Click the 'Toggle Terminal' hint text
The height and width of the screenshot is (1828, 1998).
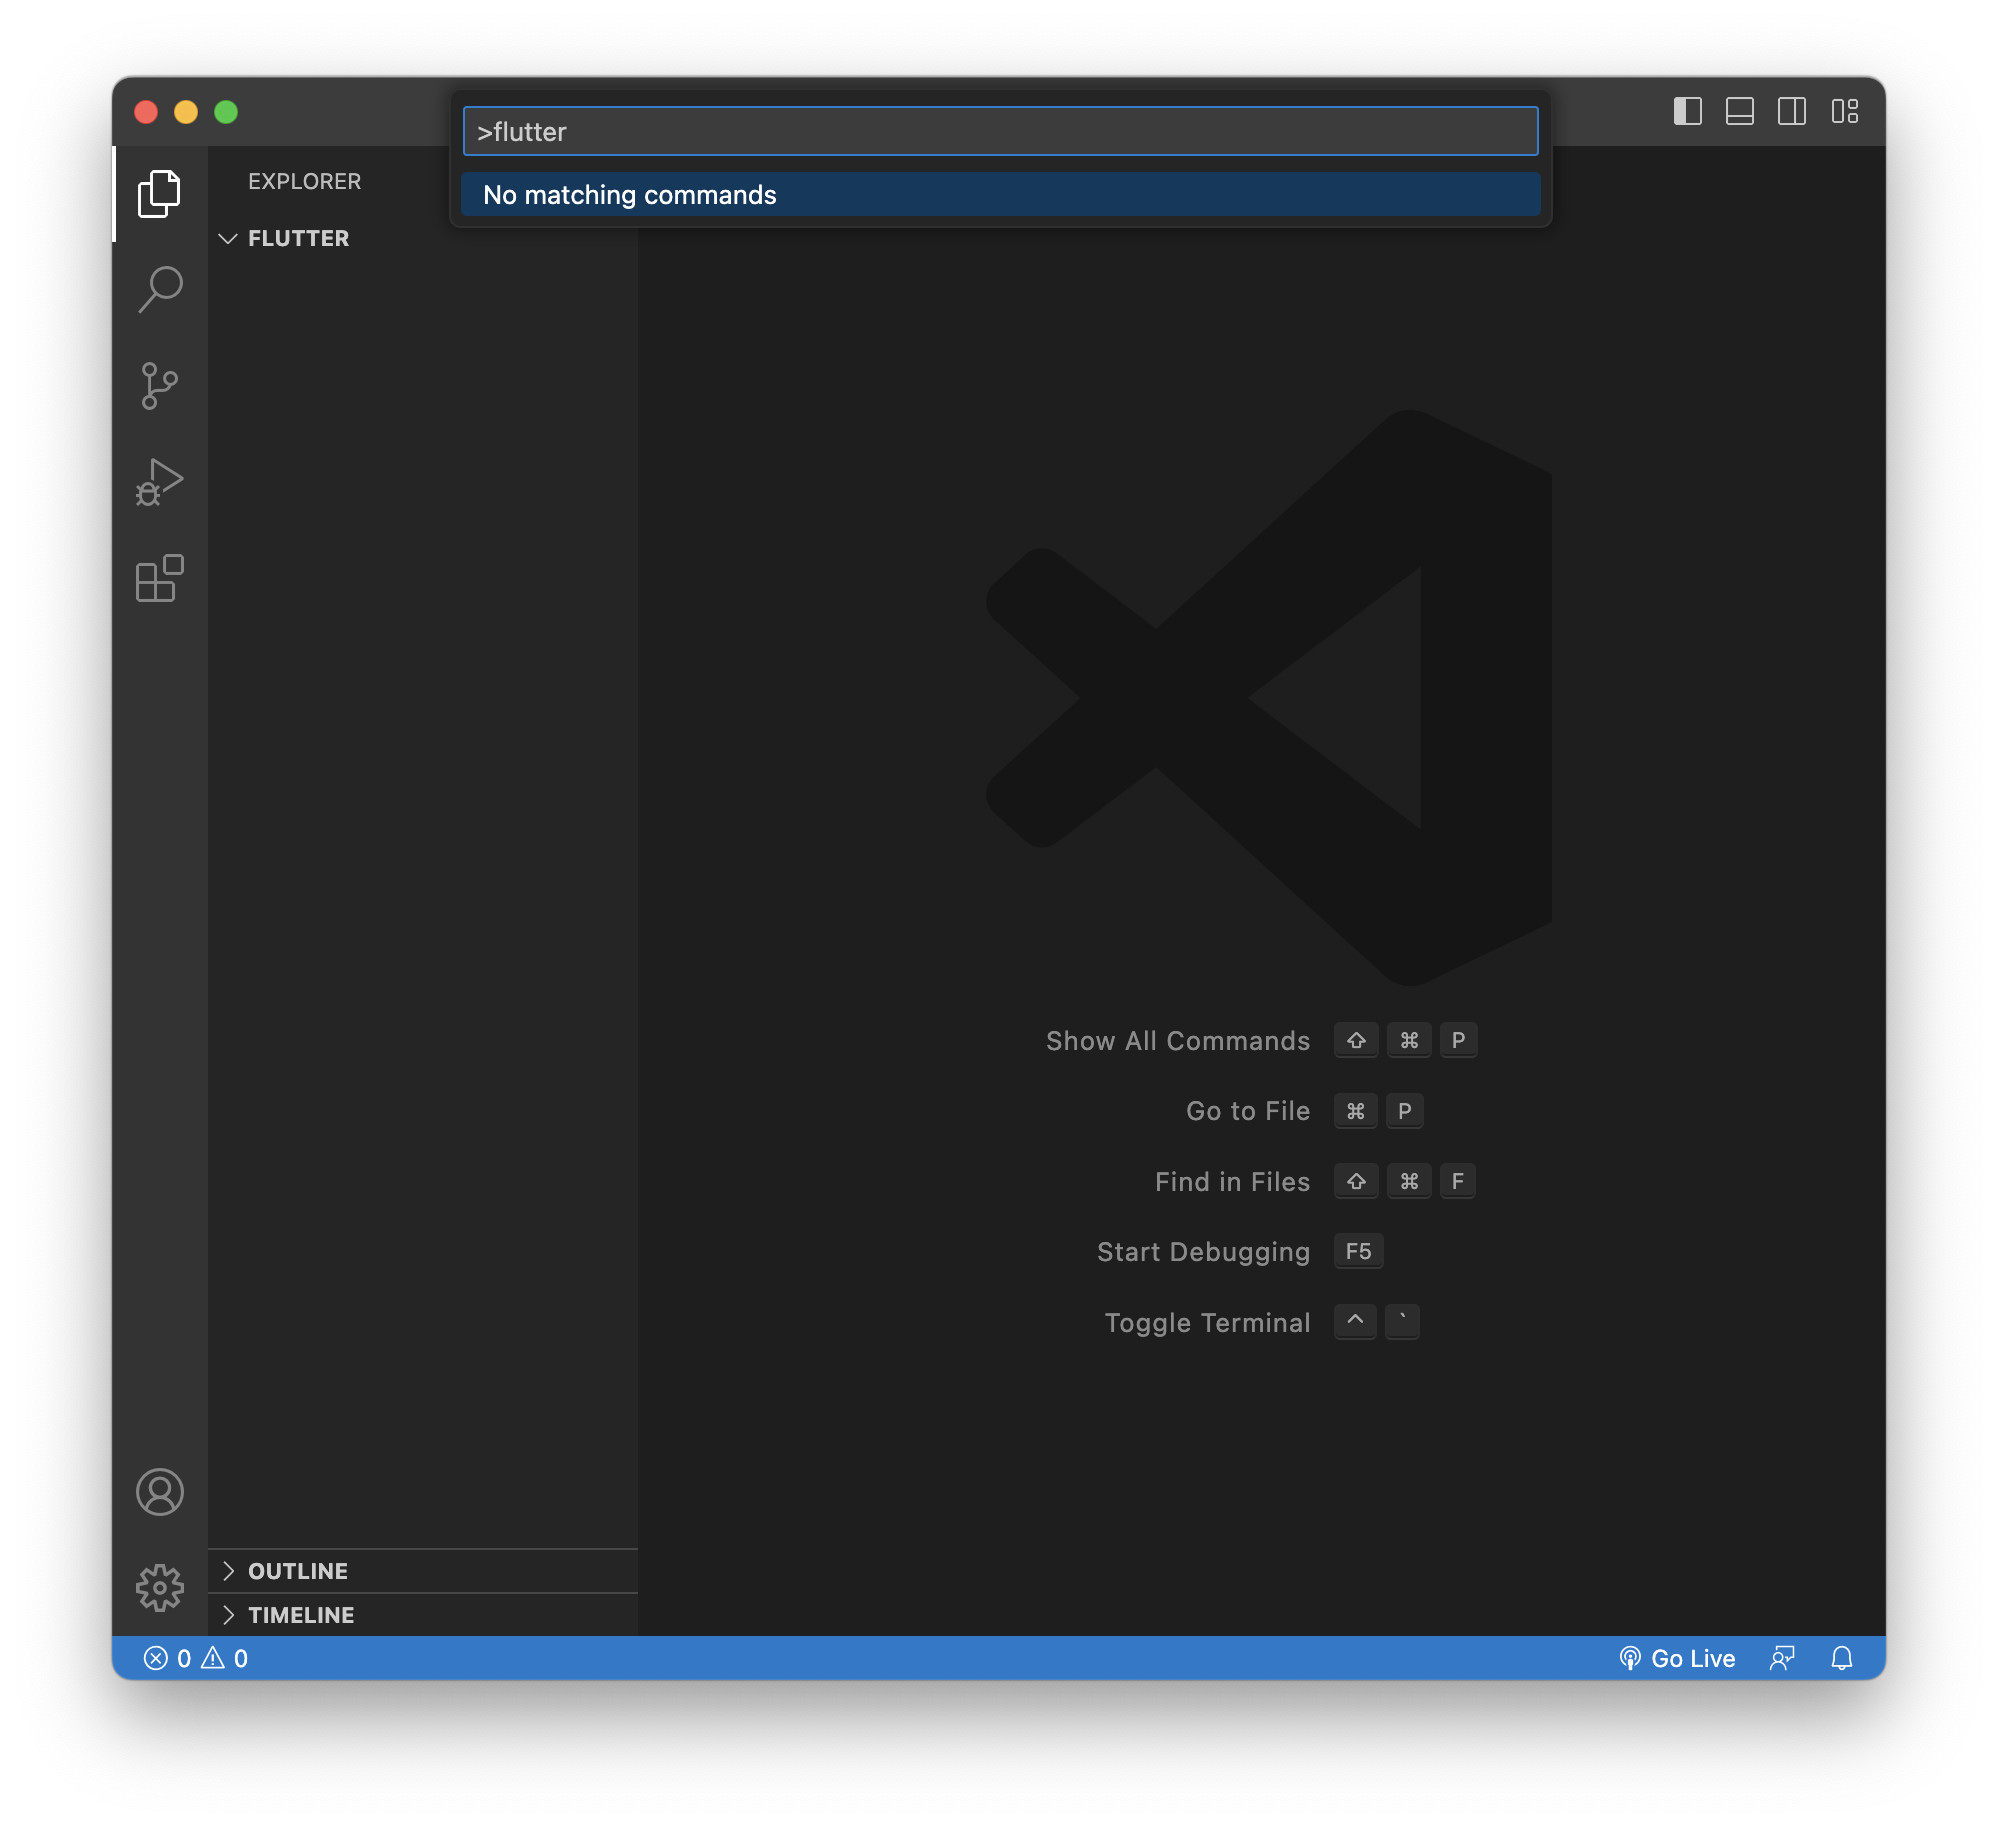click(1208, 1323)
